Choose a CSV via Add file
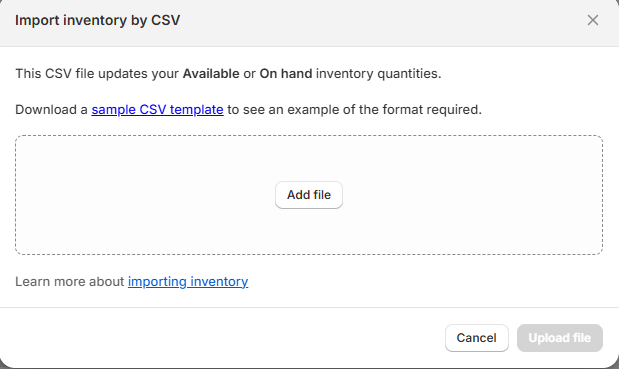The height and width of the screenshot is (369, 619). click(x=309, y=195)
